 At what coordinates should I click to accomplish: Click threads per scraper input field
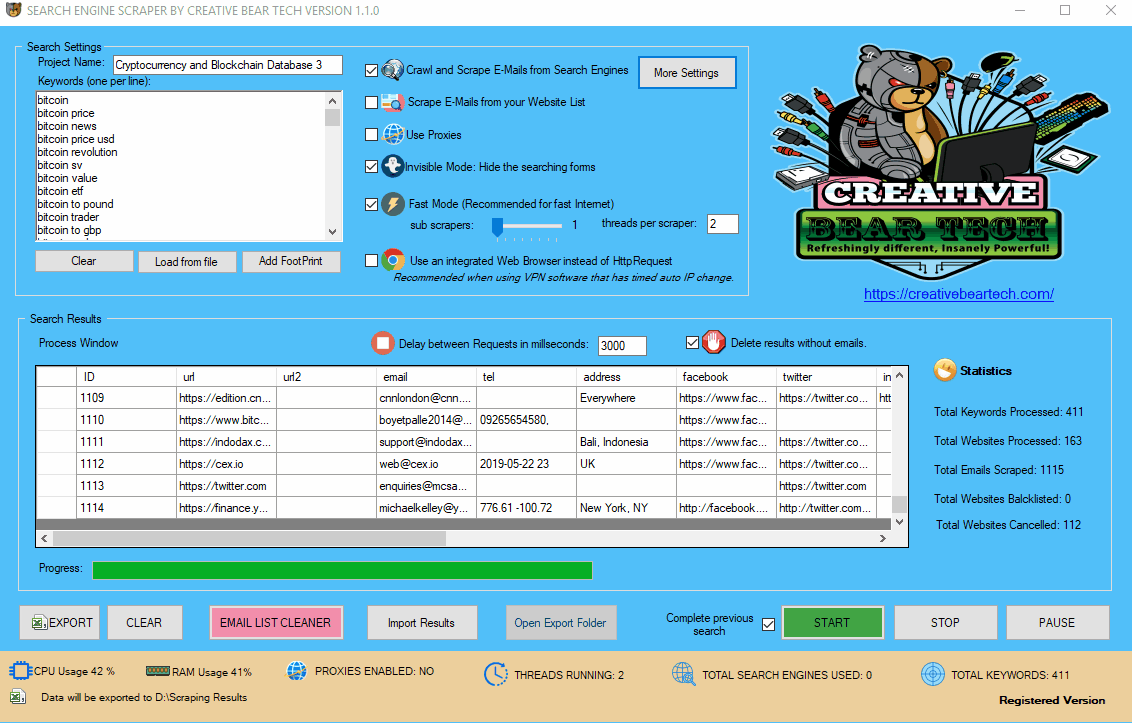(x=723, y=224)
